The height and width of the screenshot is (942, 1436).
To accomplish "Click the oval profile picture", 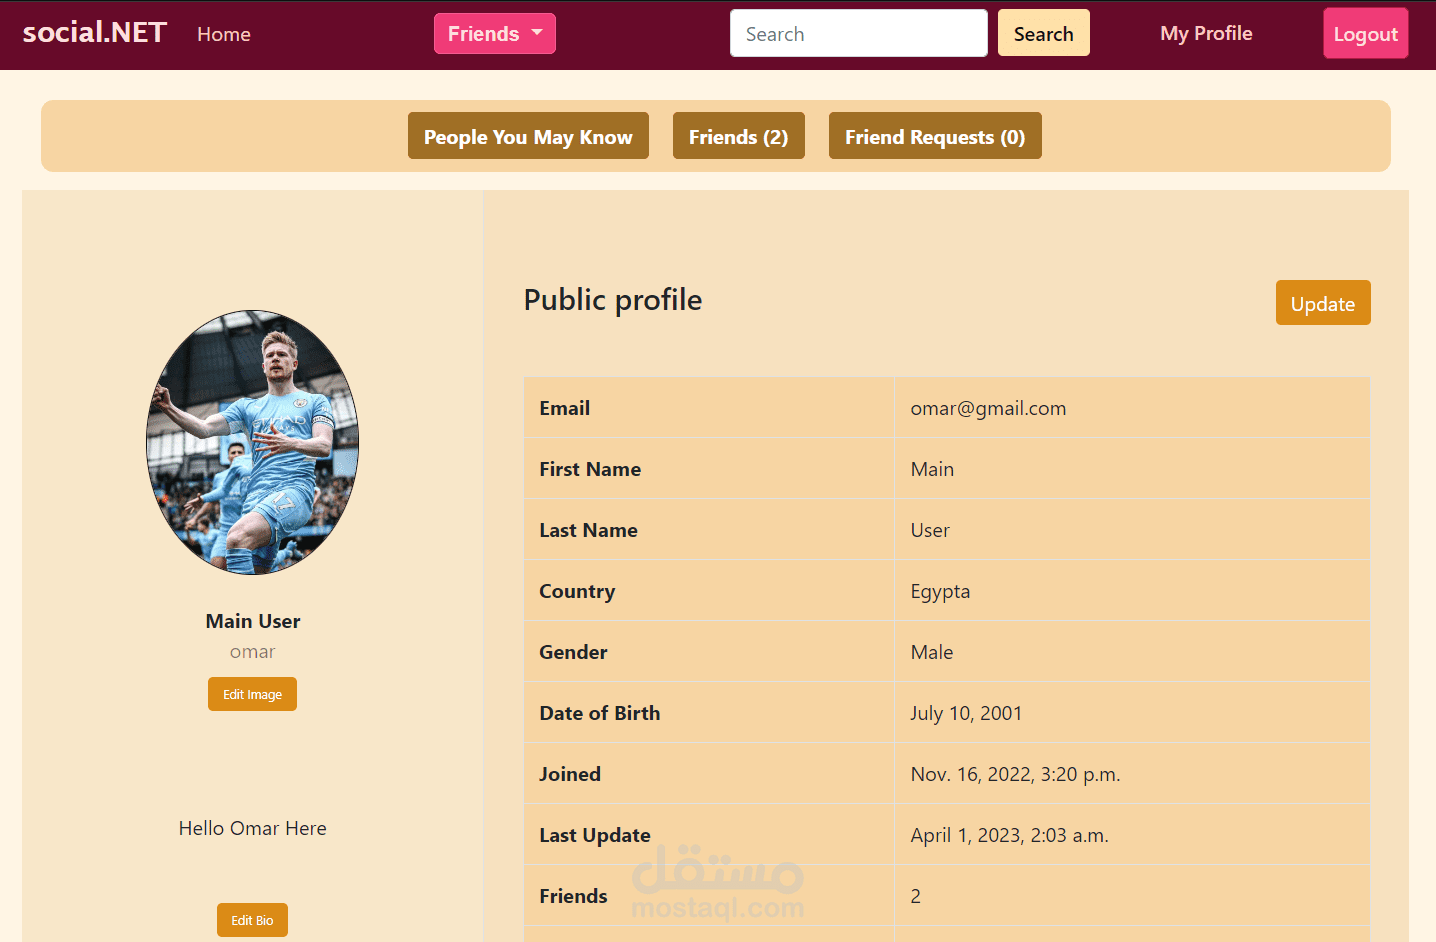I will coord(253,442).
